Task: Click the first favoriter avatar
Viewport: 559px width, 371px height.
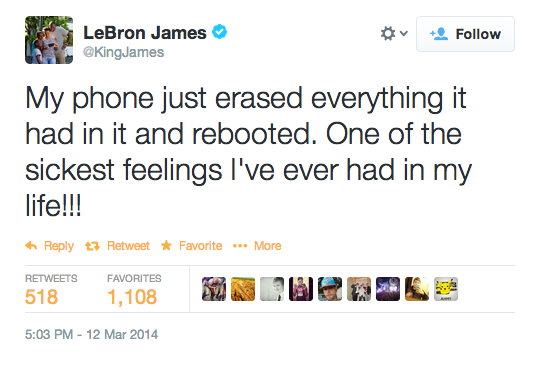Action: pyautogui.click(x=214, y=289)
